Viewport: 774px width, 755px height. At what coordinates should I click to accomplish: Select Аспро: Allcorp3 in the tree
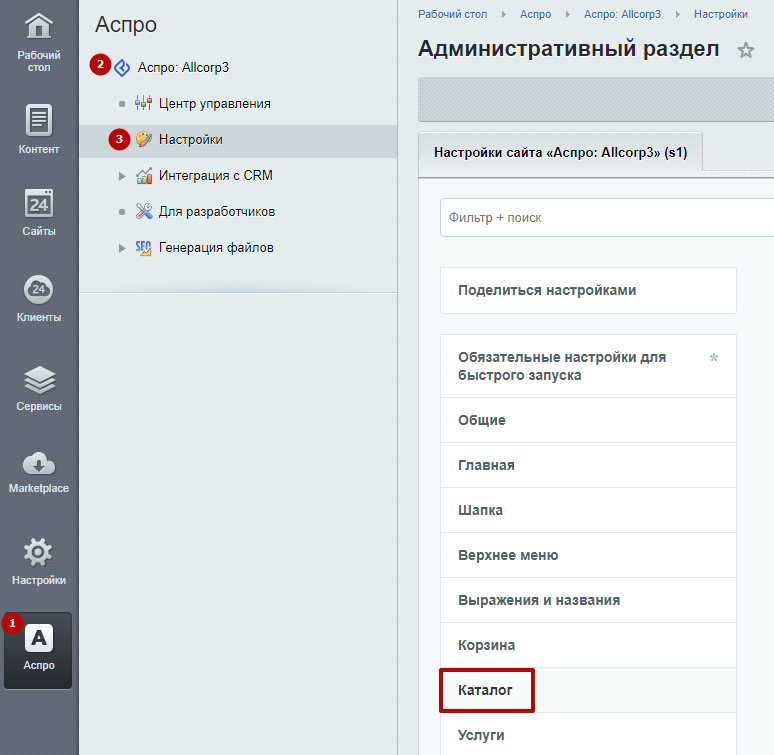pyautogui.click(x=183, y=67)
